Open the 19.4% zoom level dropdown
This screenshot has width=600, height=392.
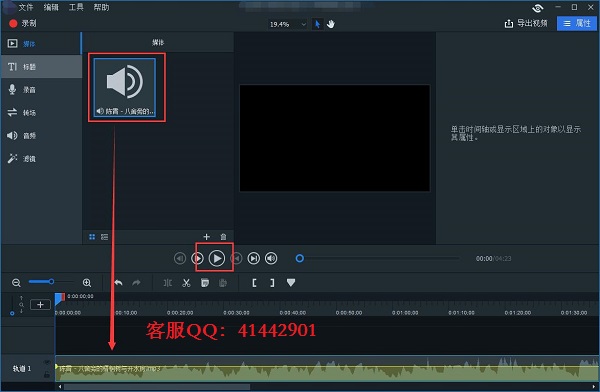(x=288, y=24)
